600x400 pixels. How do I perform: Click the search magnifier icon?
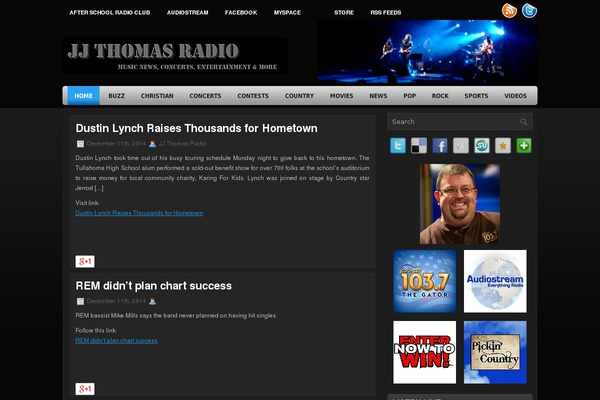click(523, 122)
